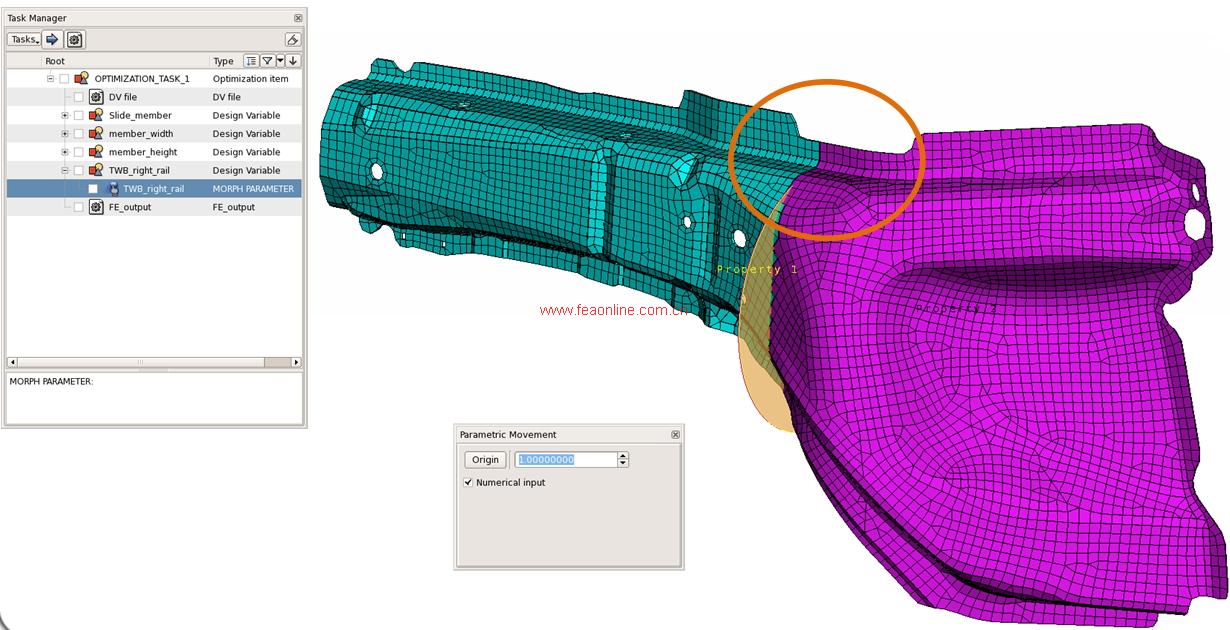Click the eraser clear icon in Task Manager
Screen dimensions: 1230x630
292,40
